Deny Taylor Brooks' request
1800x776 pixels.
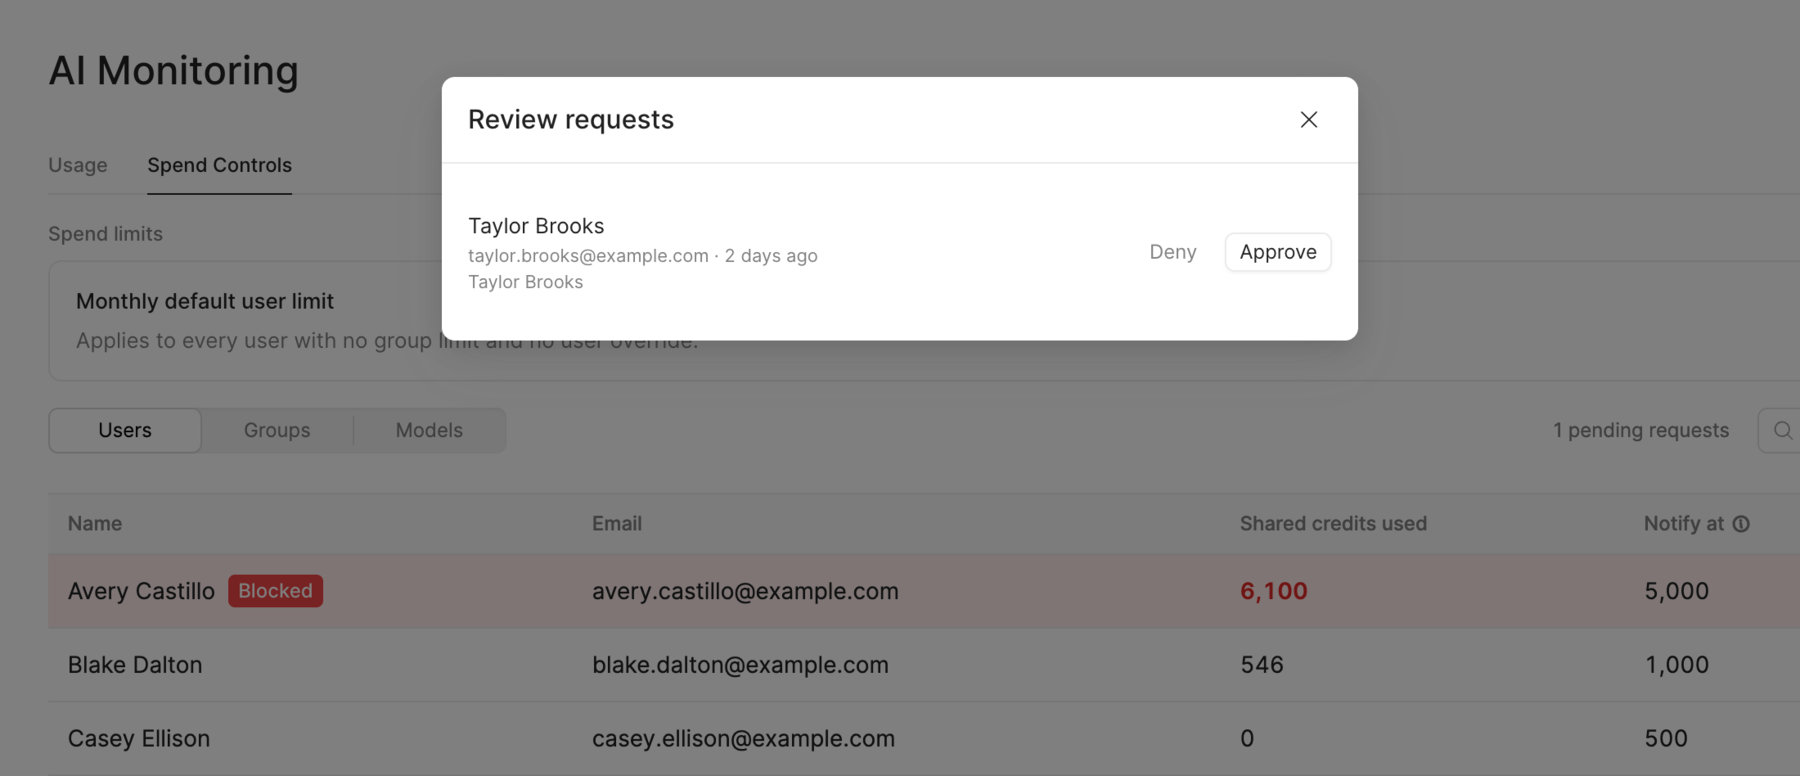[x=1173, y=252]
